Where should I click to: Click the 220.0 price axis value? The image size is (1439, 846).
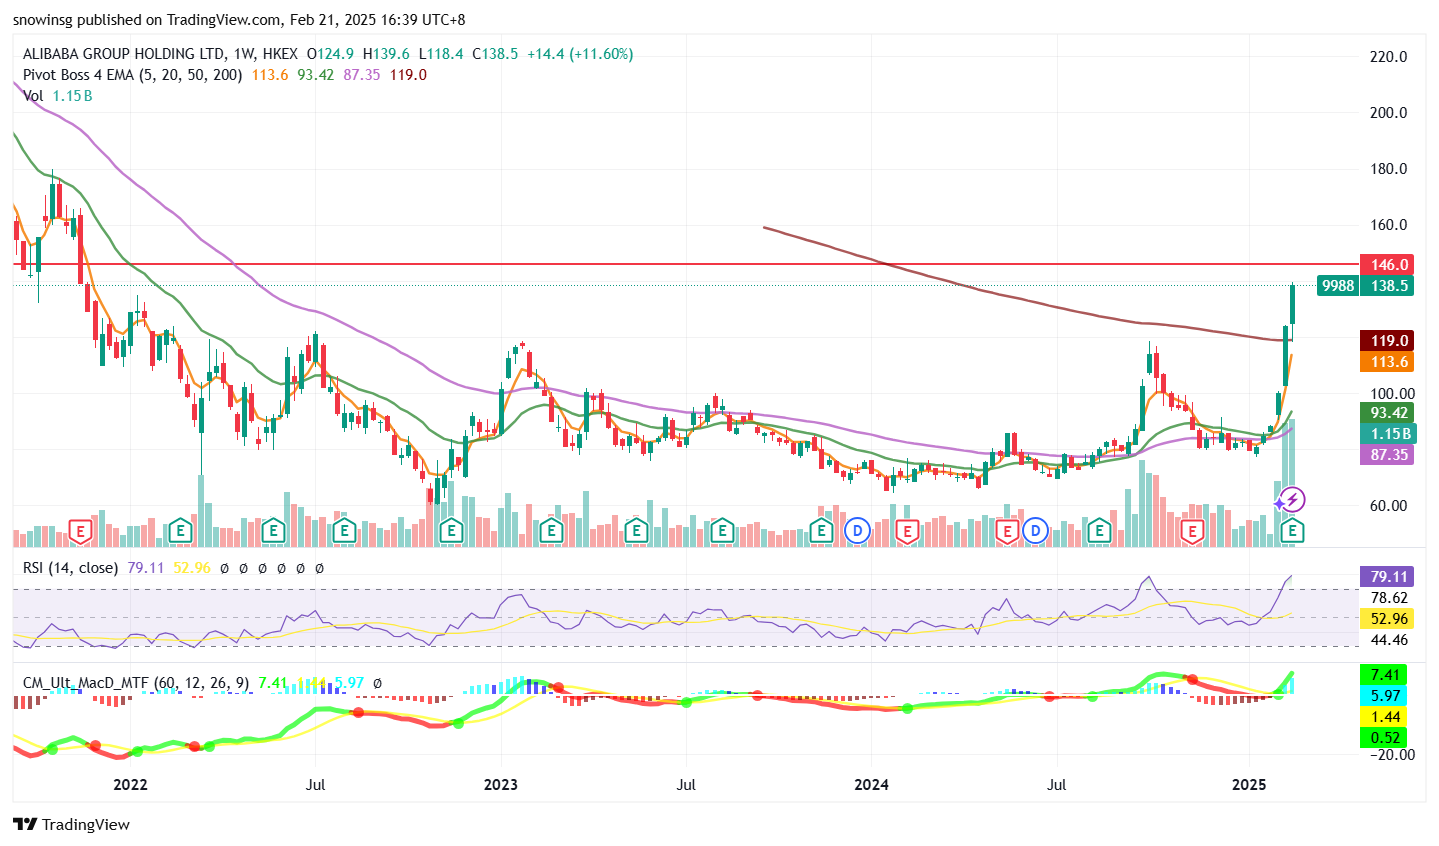tap(1388, 57)
